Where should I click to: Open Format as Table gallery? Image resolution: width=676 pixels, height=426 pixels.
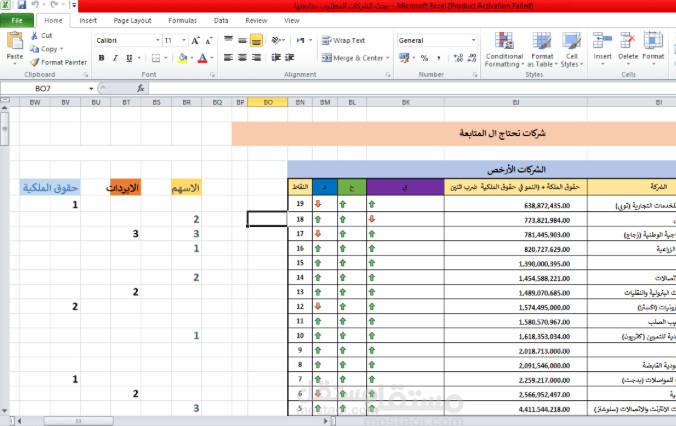point(542,50)
